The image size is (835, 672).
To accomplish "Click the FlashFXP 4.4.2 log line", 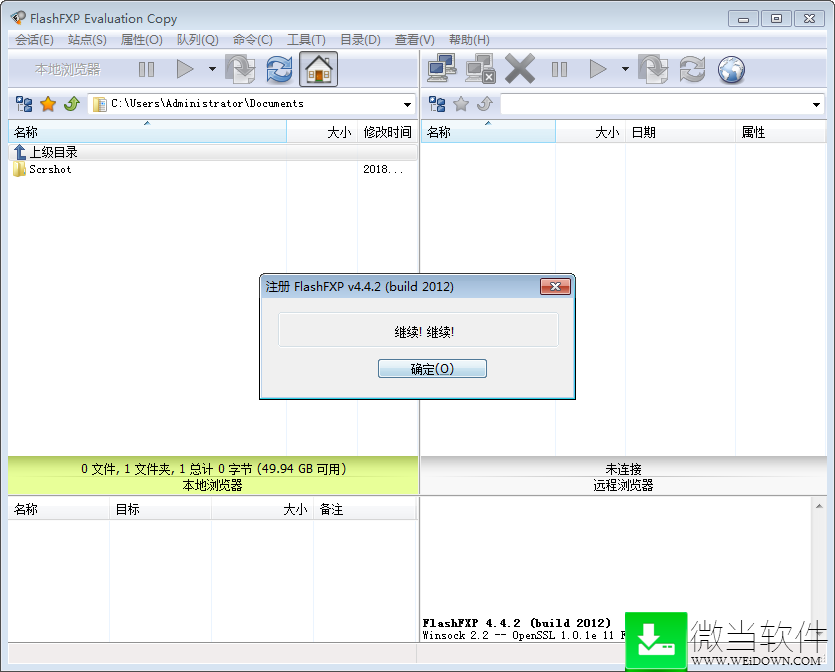I will [517, 622].
